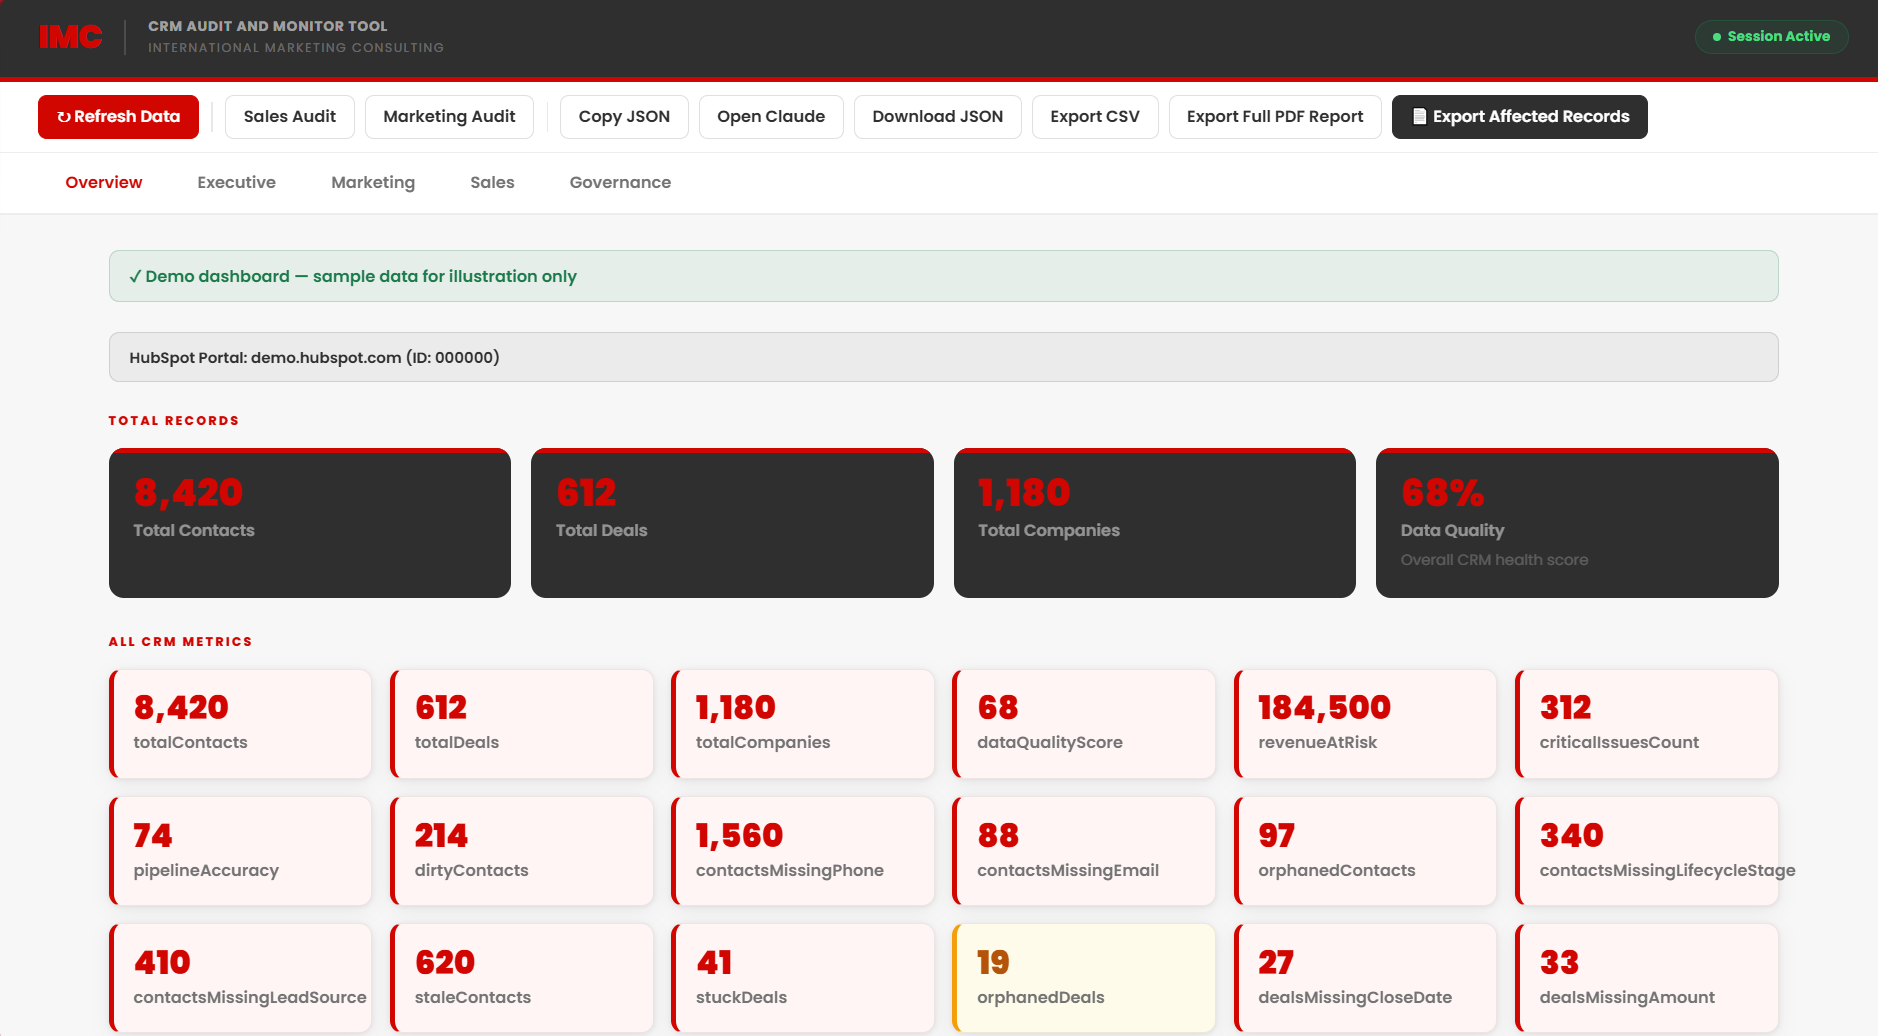This screenshot has width=1878, height=1036.
Task: Select the yellow orphanedDeals metric card
Action: pyautogui.click(x=1084, y=978)
